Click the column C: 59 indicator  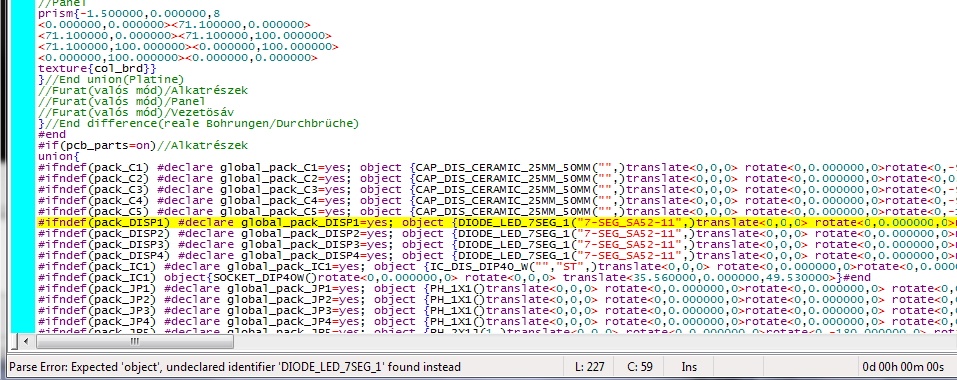point(640,367)
